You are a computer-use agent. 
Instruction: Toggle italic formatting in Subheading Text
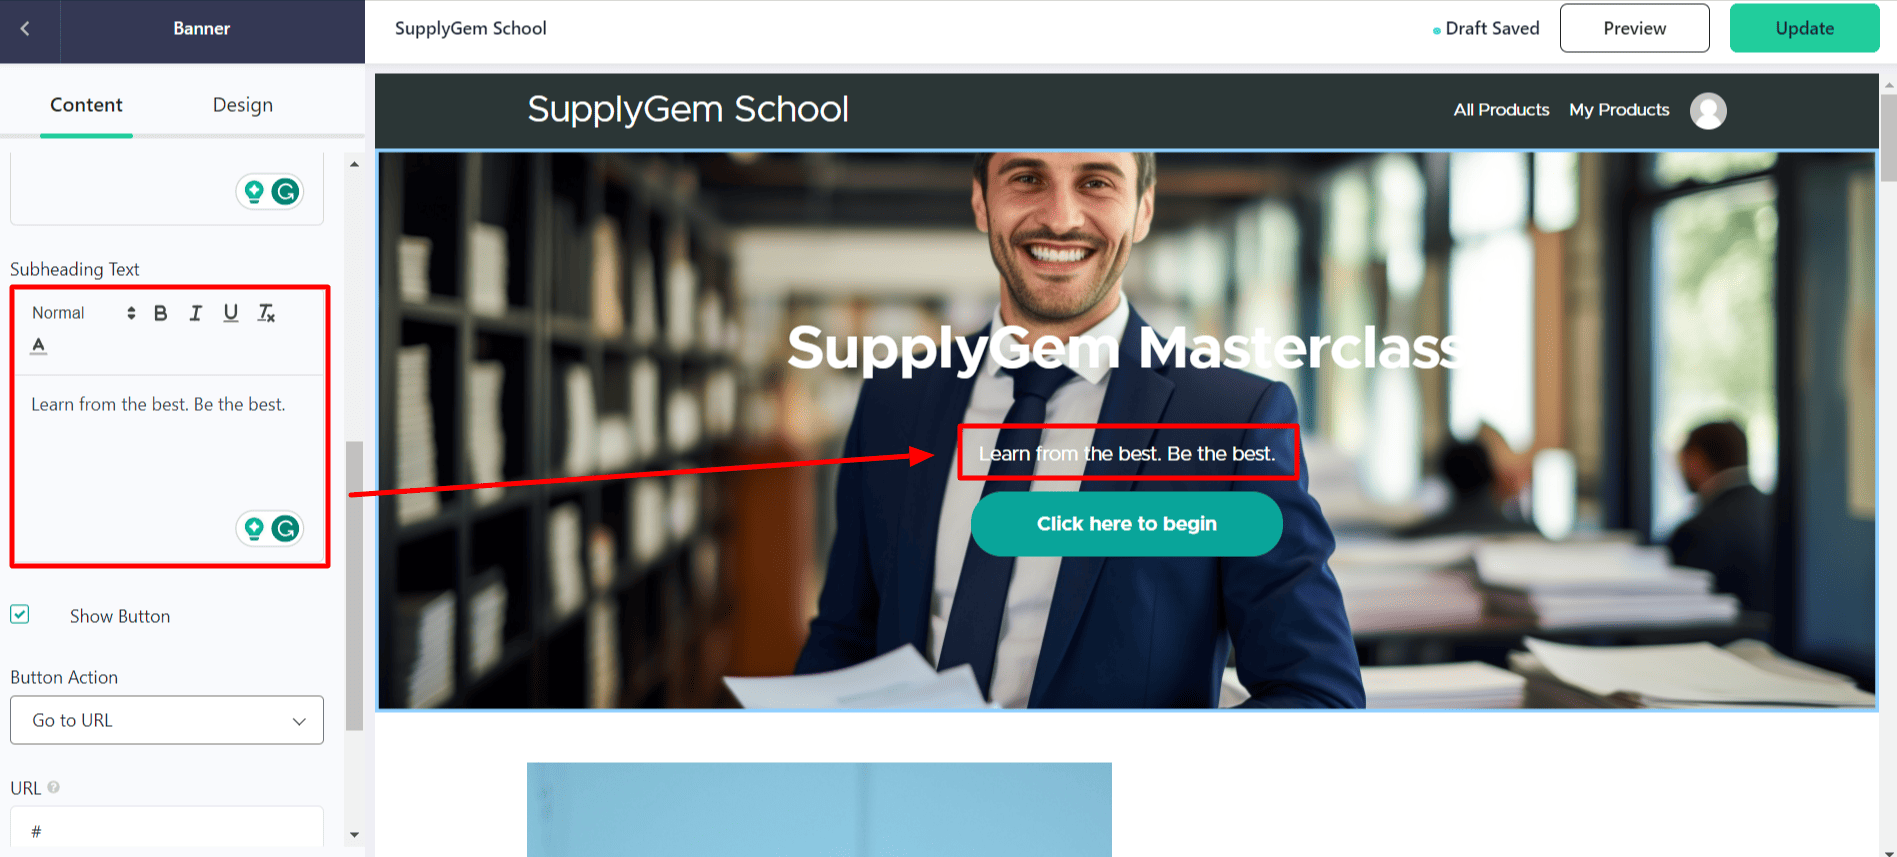point(196,313)
